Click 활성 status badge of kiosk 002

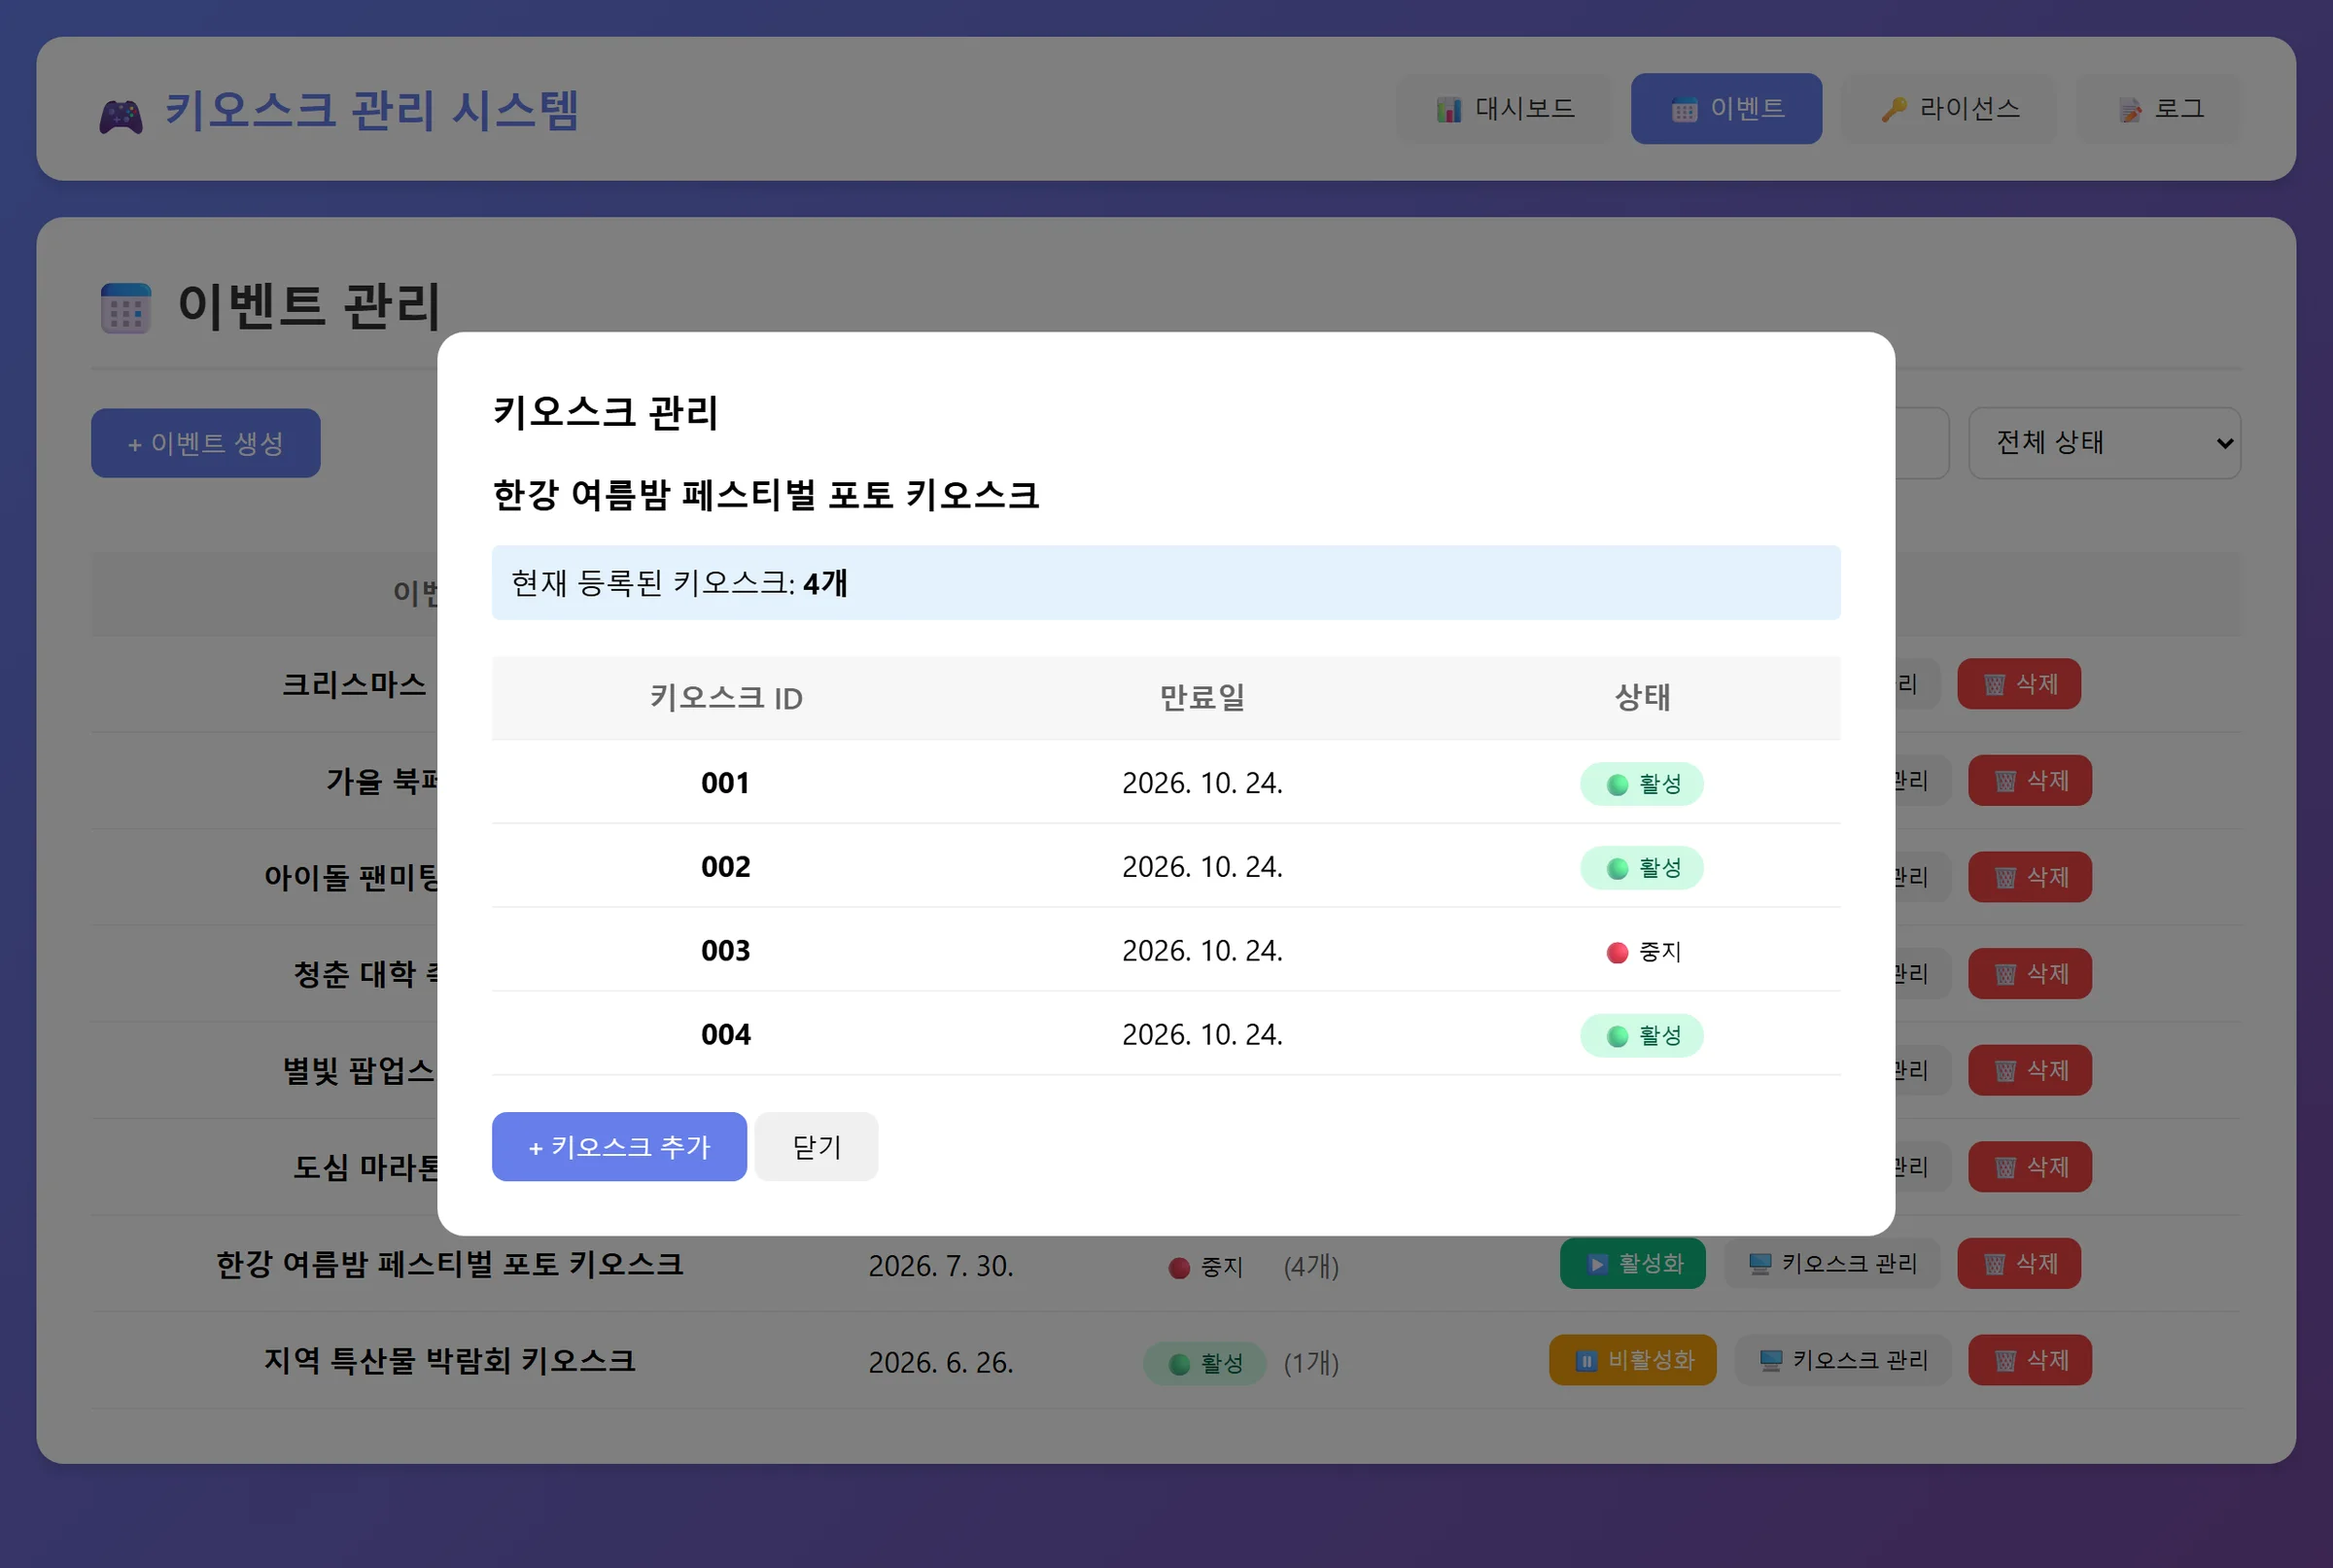tap(1641, 867)
